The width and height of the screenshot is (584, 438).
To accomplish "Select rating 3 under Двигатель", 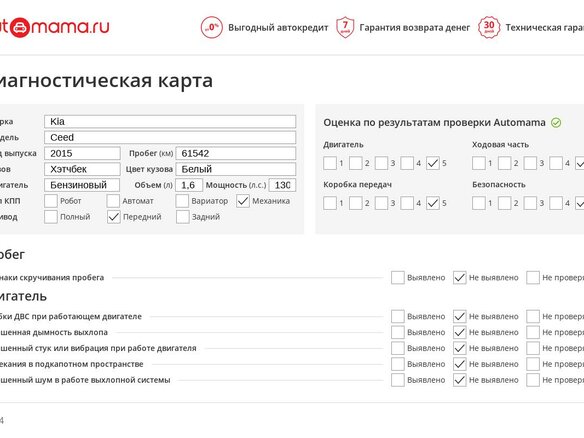I will point(381,163).
